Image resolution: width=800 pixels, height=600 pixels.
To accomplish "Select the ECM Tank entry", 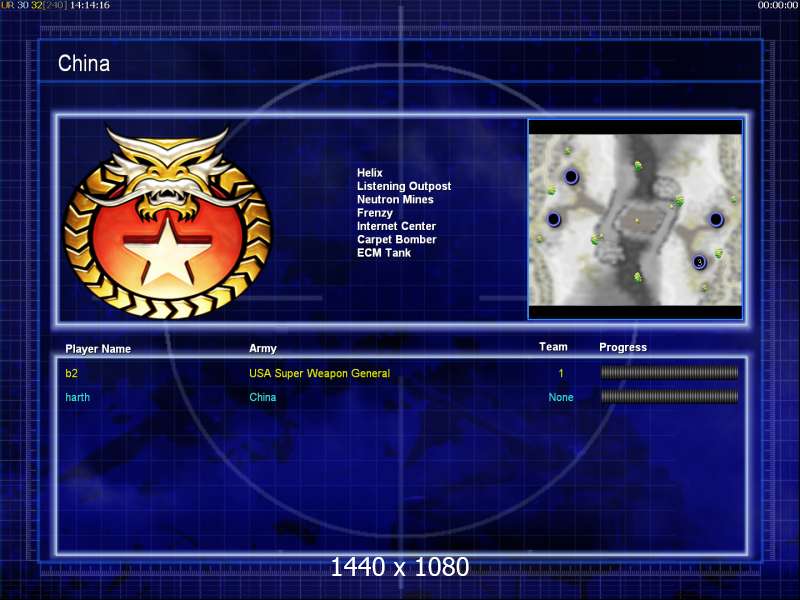I will 384,253.
